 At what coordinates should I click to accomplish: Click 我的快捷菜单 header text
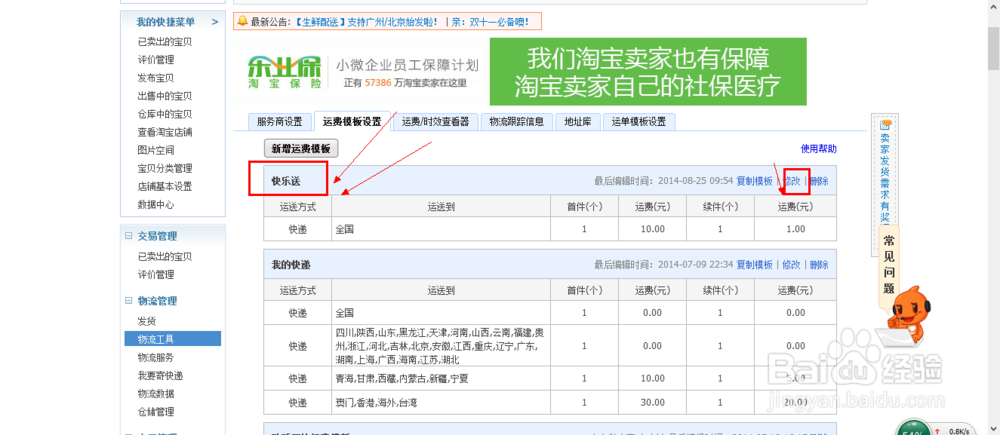[x=166, y=22]
